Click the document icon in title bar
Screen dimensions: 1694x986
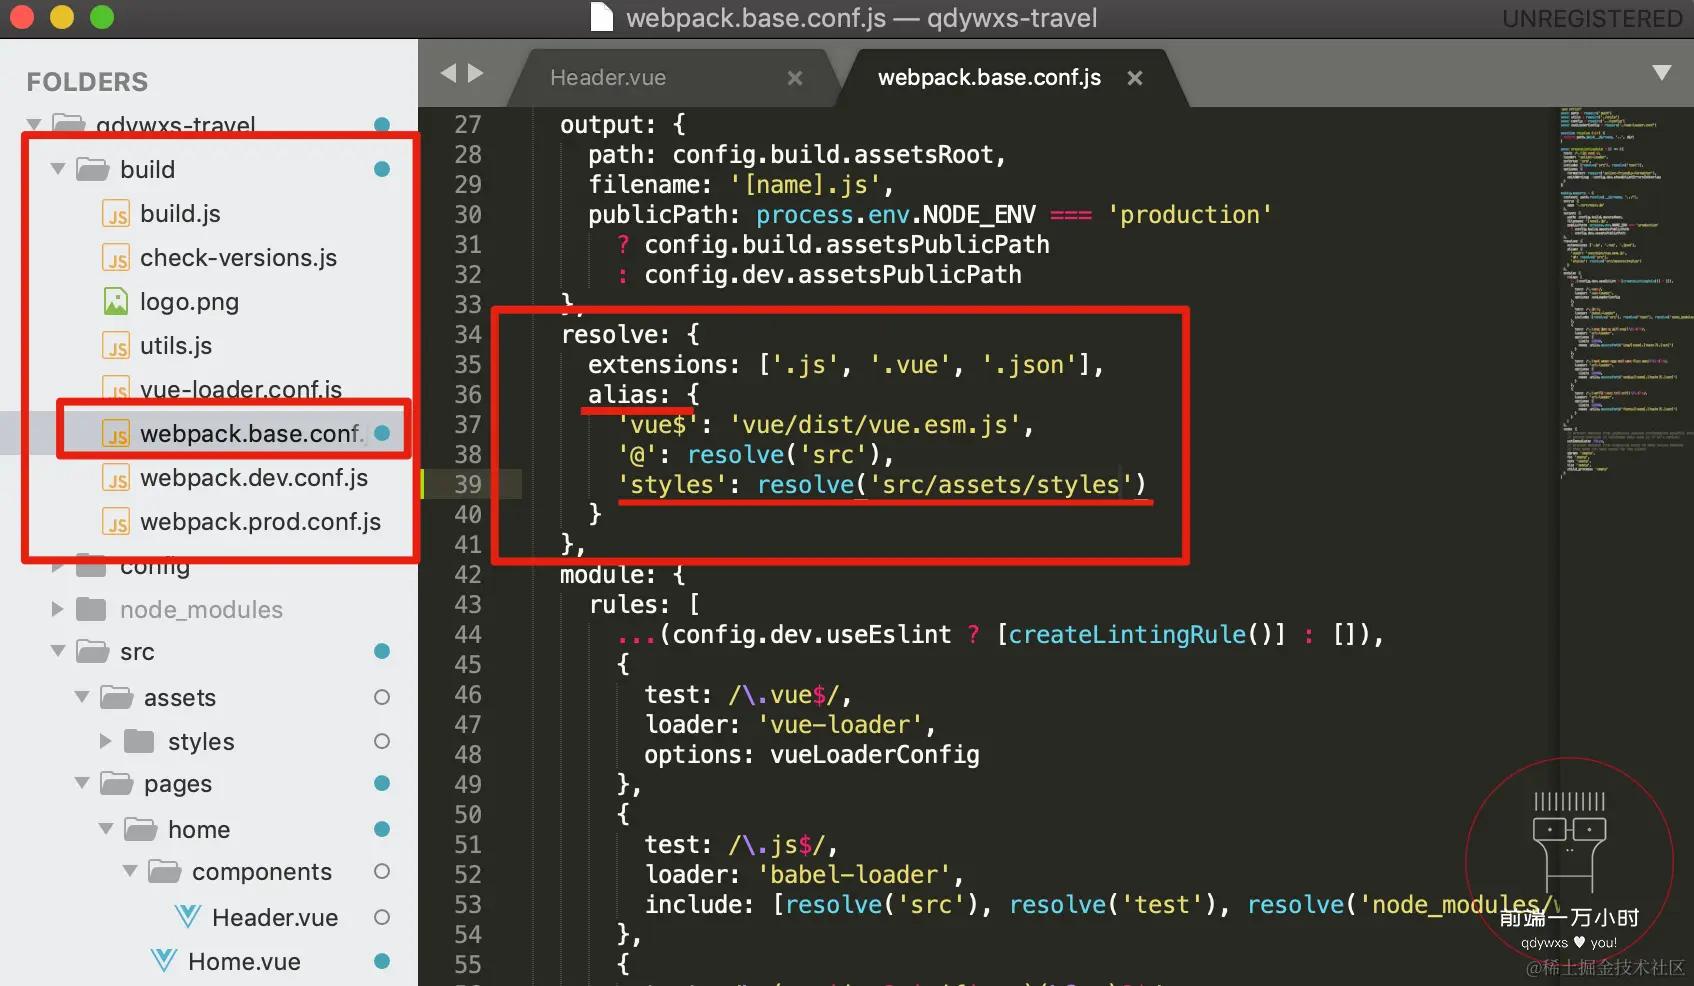[x=601, y=17]
